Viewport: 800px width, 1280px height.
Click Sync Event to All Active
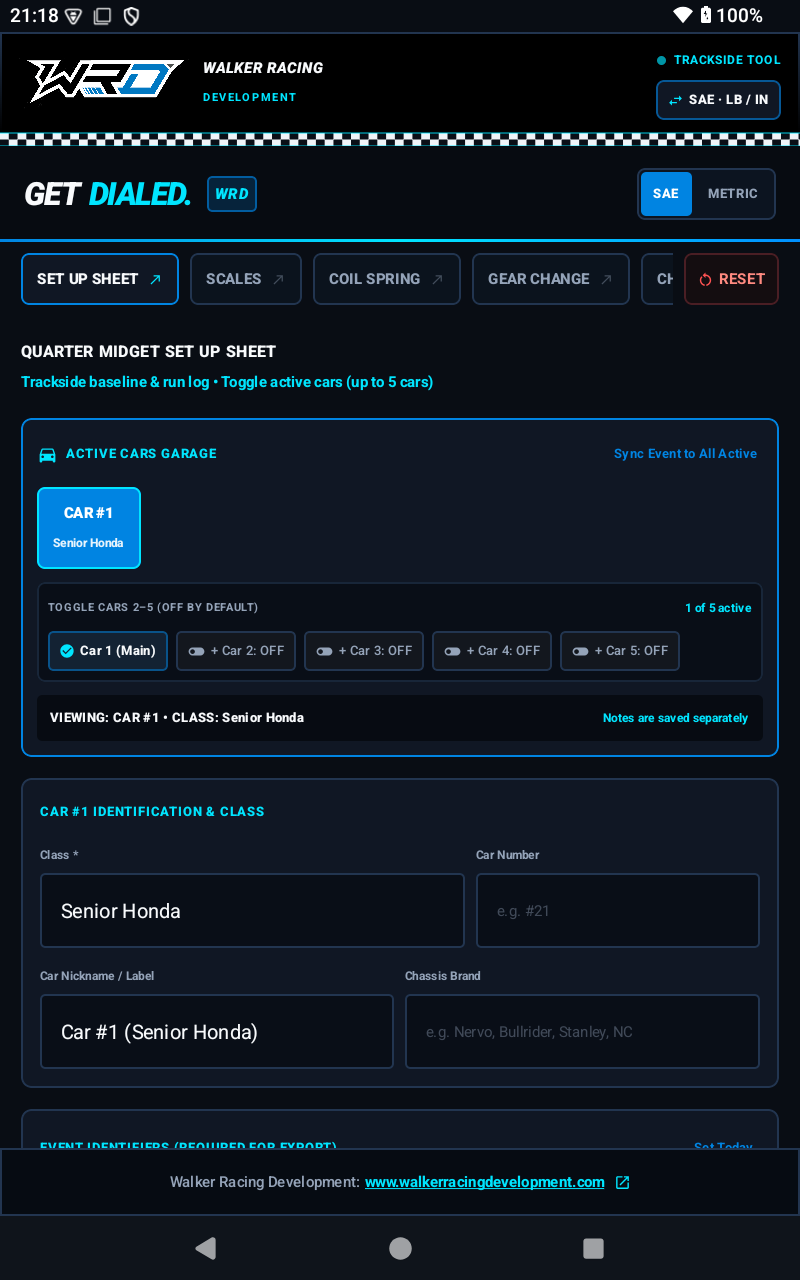[685, 454]
